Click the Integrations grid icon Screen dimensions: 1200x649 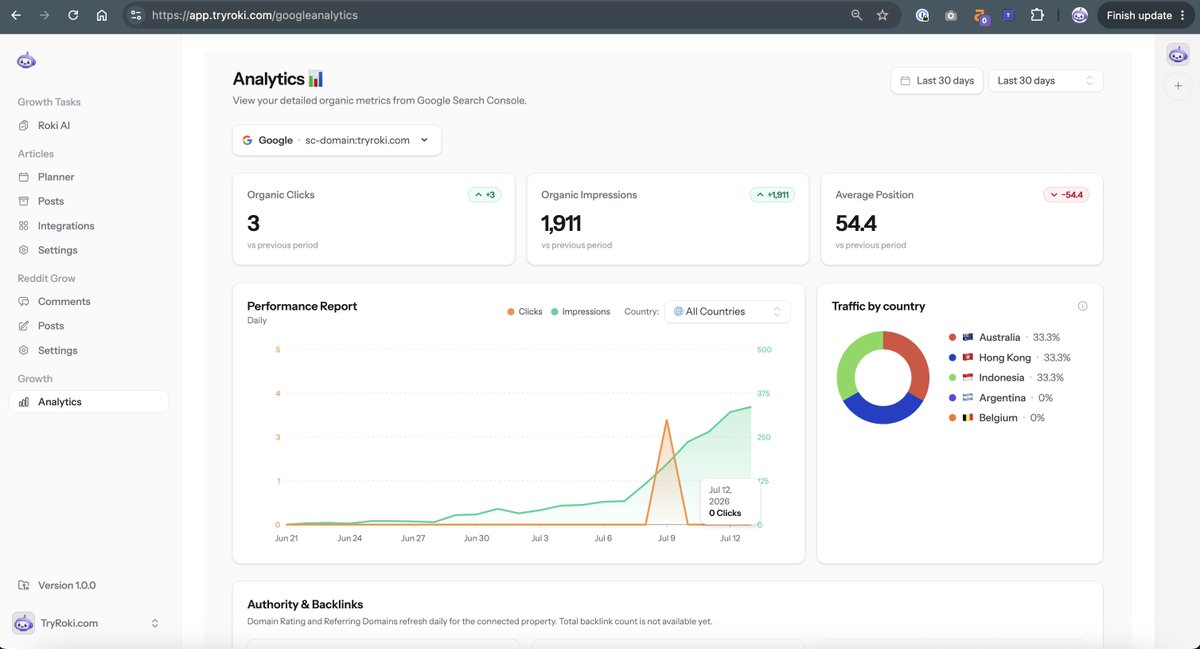point(25,226)
